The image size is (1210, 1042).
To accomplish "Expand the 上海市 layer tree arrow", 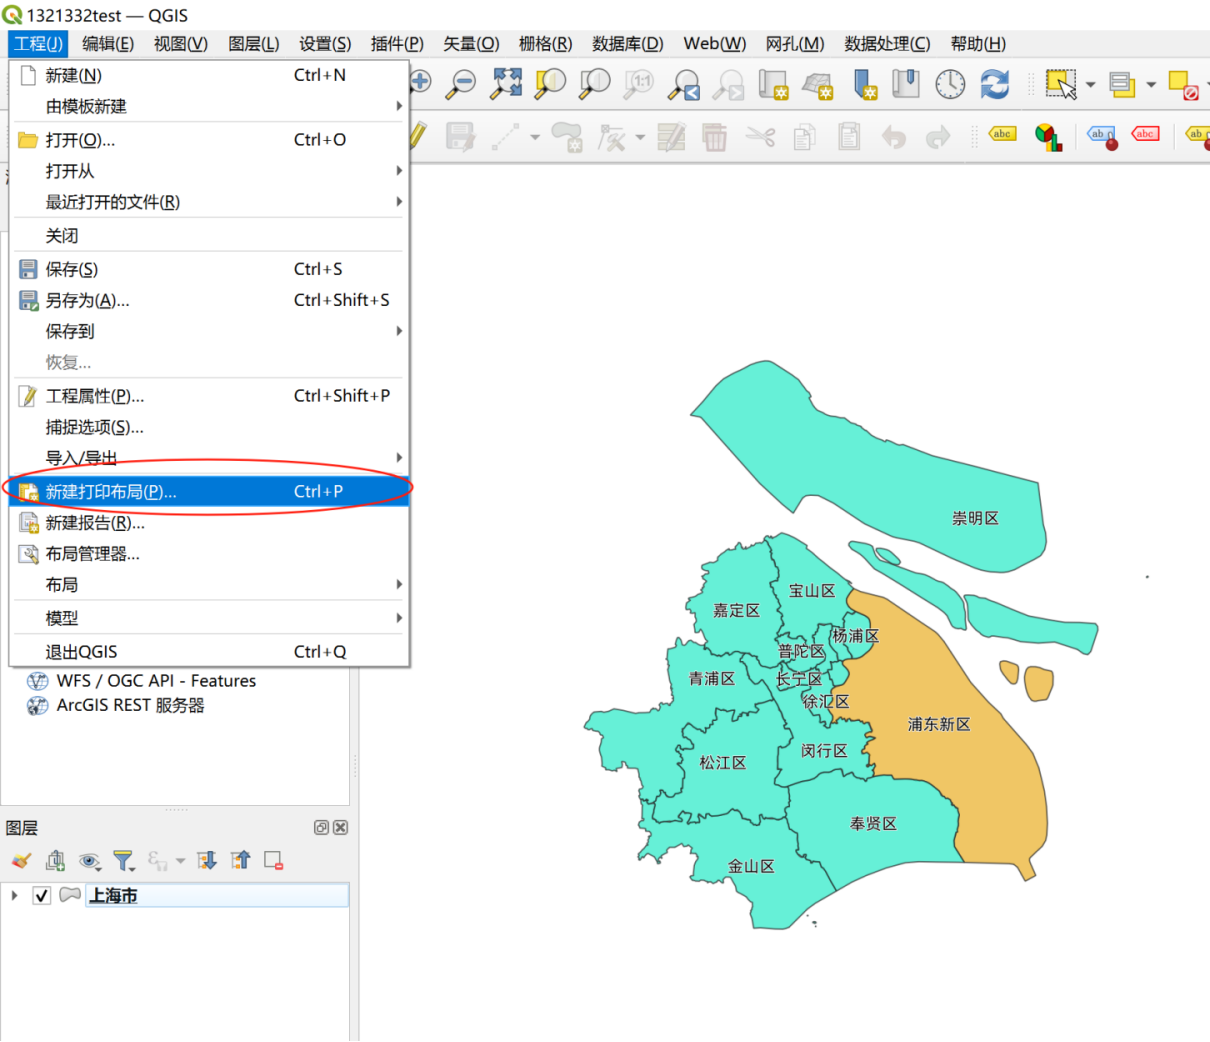I will tap(14, 895).
